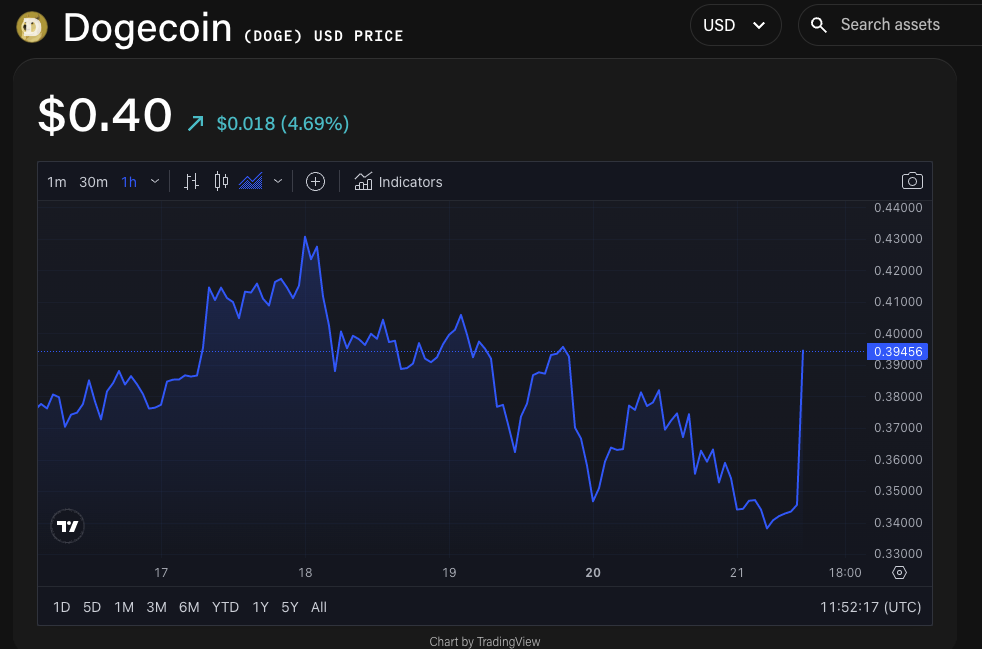The width and height of the screenshot is (982, 649).
Task: Click the 11:52:17 (UTC) timezone button
Action: coord(870,607)
